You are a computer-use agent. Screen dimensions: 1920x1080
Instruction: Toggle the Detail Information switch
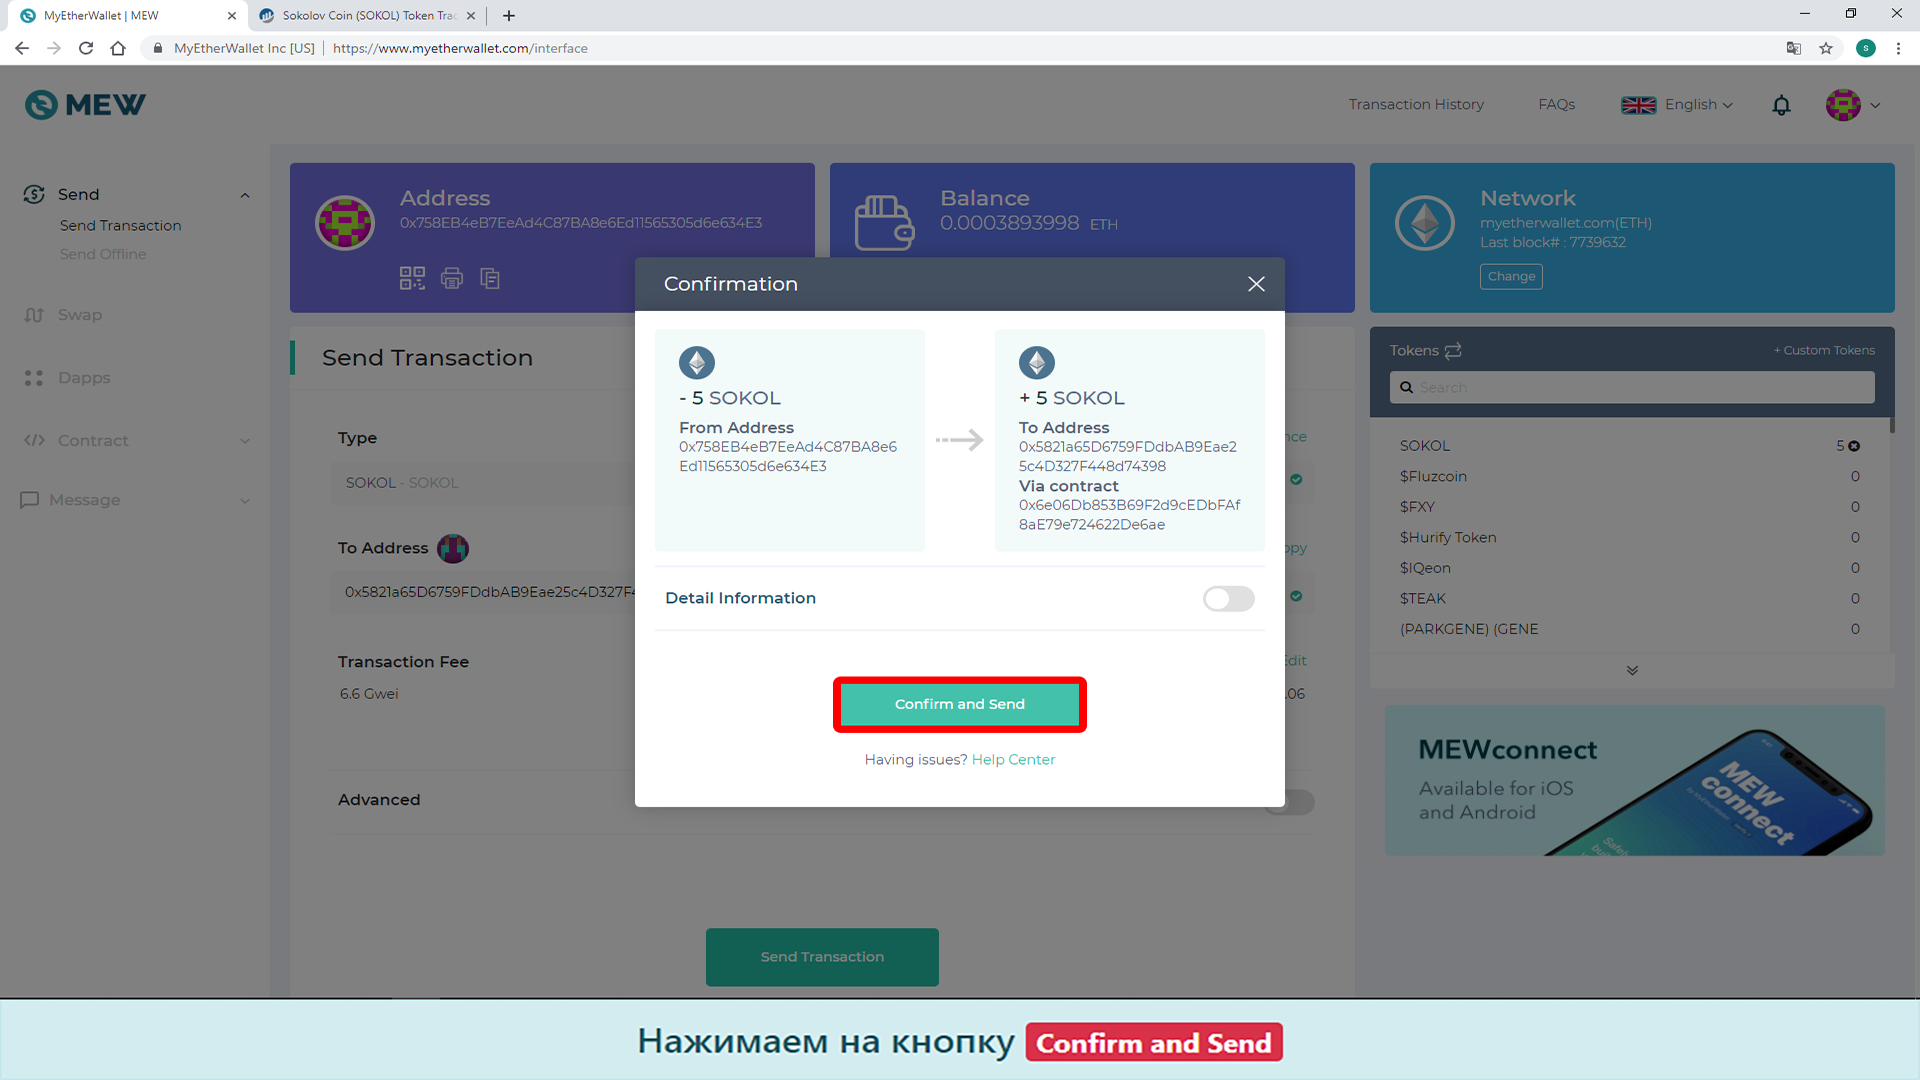[1229, 599]
